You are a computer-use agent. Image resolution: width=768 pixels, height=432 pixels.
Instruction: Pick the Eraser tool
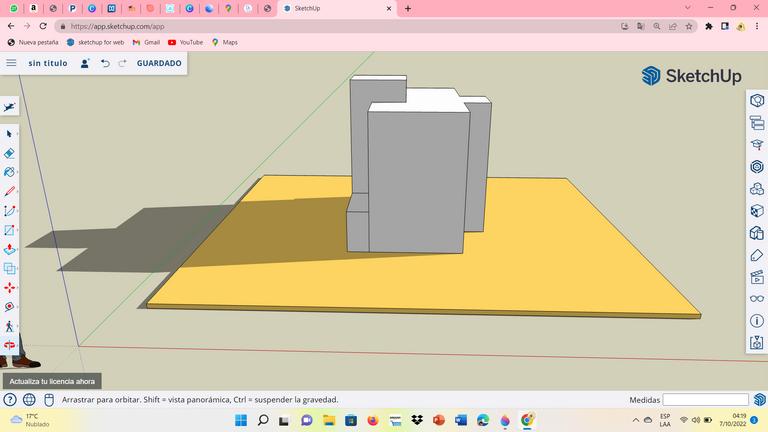(x=9, y=153)
